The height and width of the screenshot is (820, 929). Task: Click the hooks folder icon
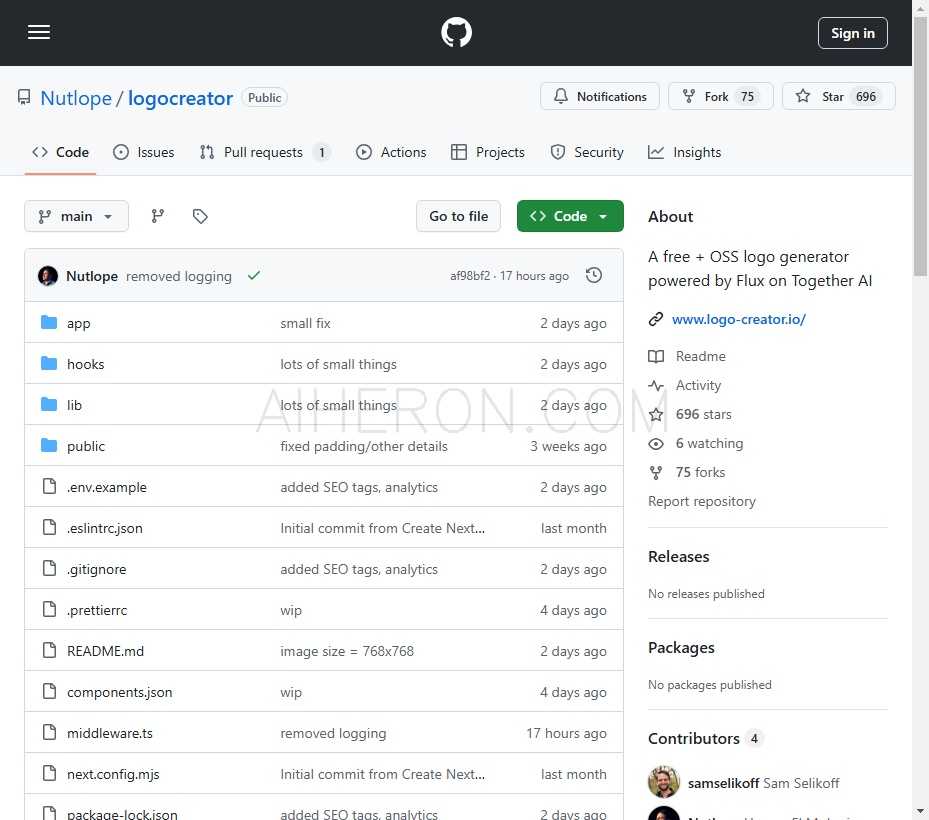pos(49,363)
